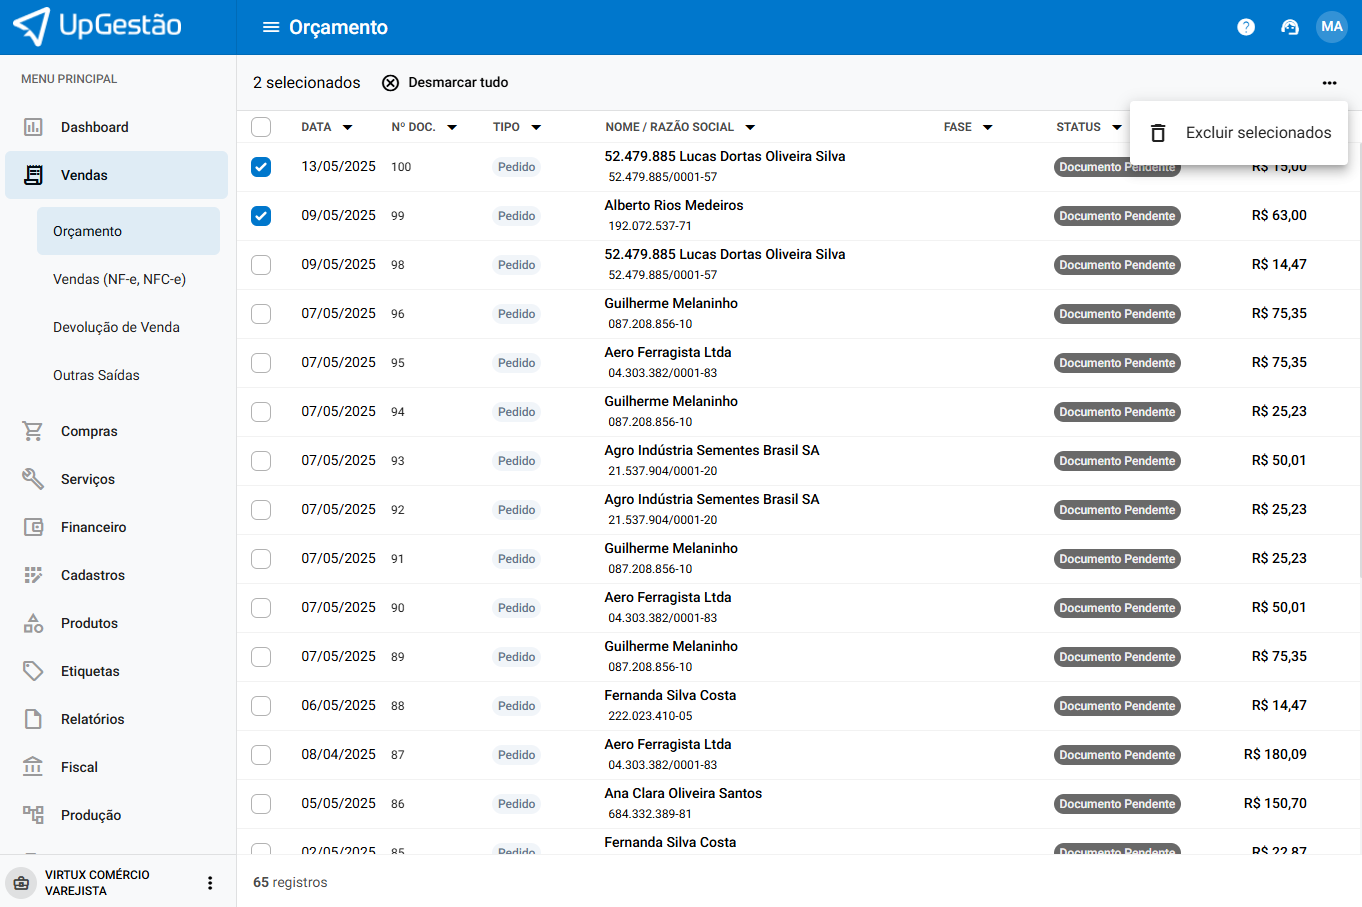
Task: Open Devolução de Venda page
Action: point(116,327)
